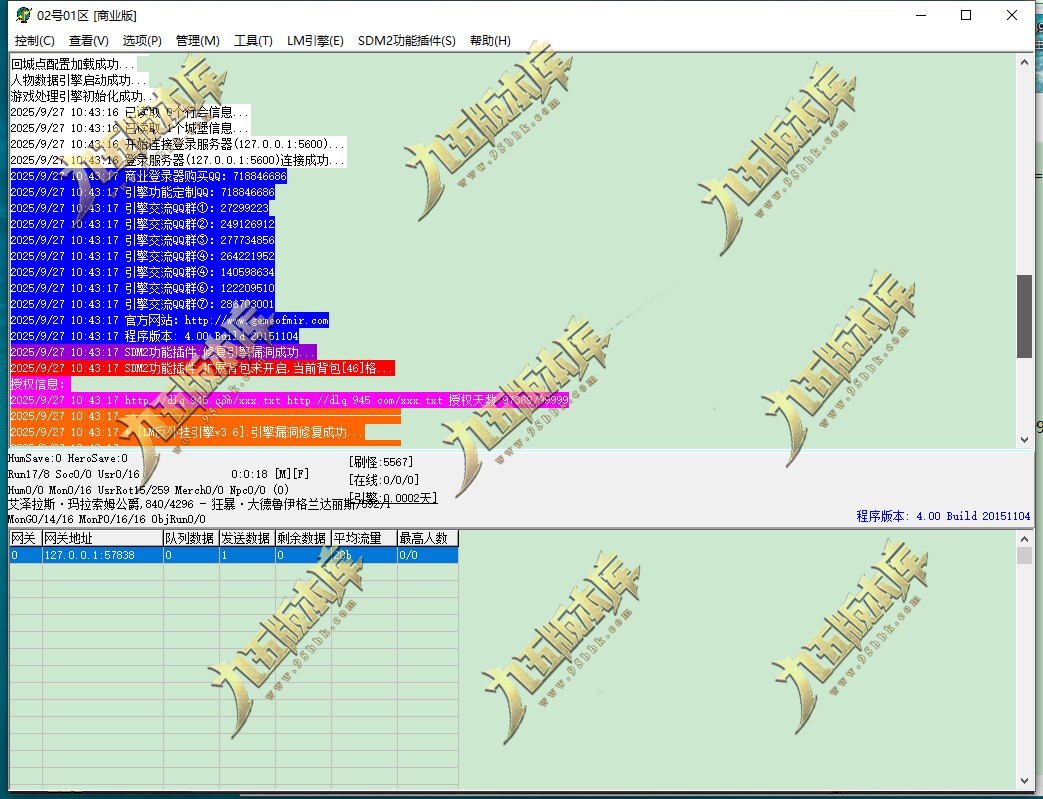The image size is (1043, 799).
Task: Open the 控制(C) menu
Action: [35, 41]
